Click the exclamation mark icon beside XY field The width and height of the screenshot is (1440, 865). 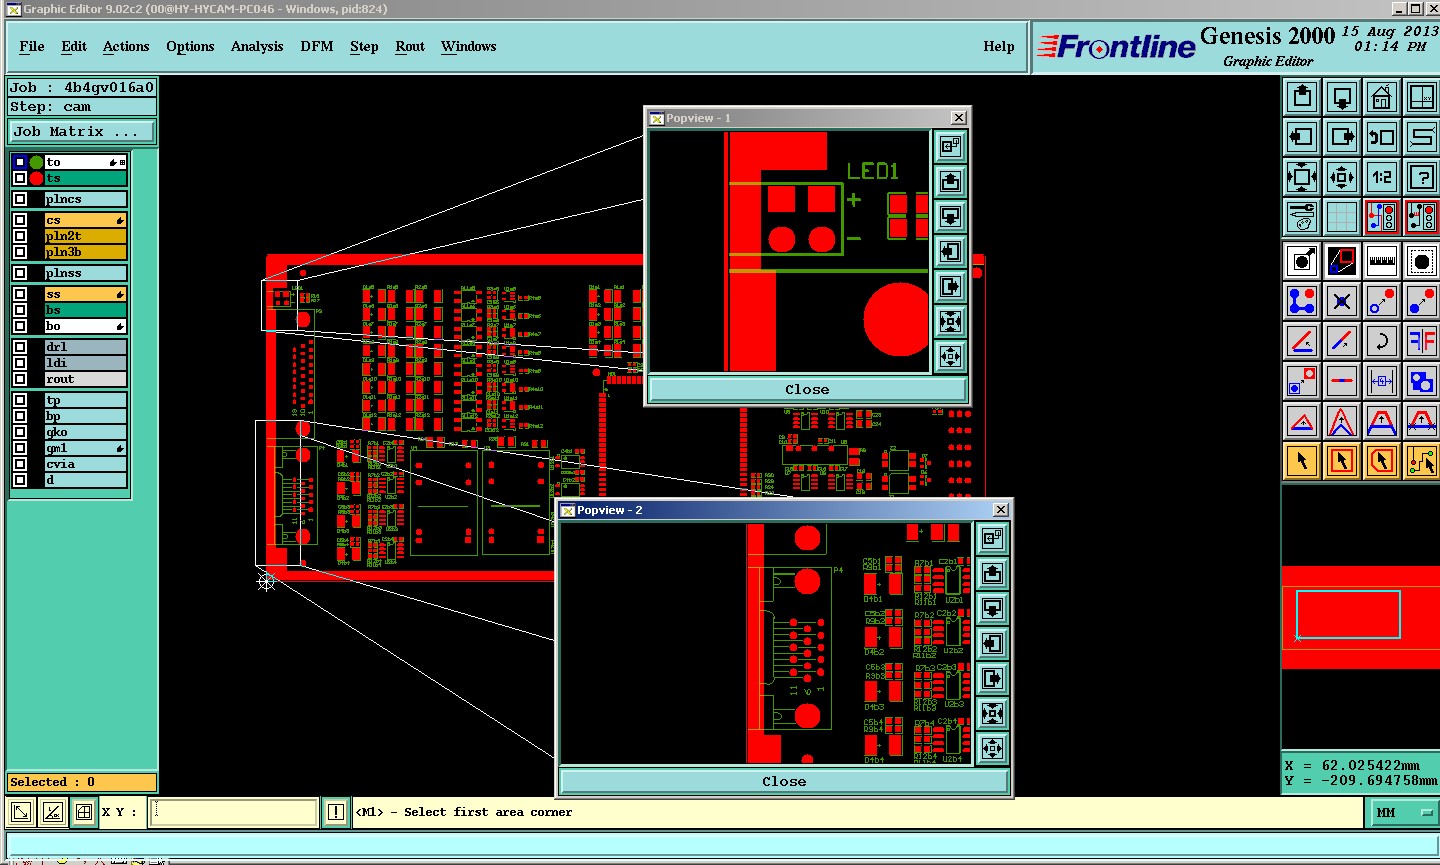[336, 812]
